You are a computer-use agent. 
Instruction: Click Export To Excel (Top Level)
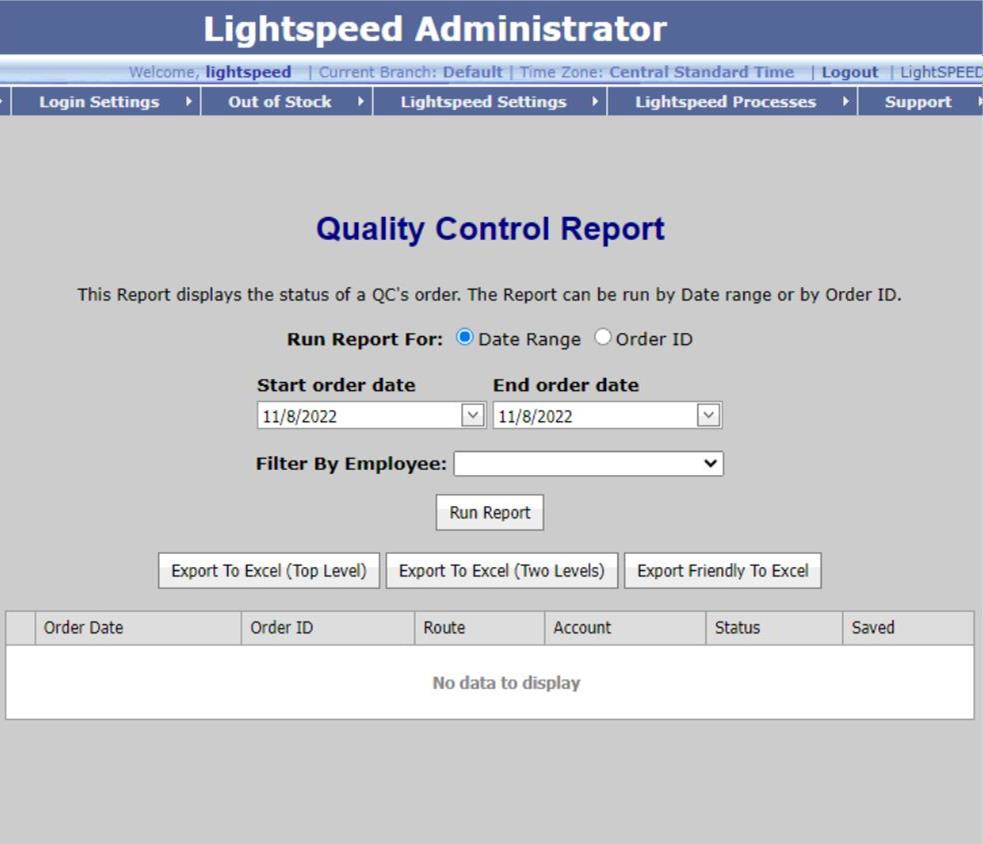click(269, 571)
